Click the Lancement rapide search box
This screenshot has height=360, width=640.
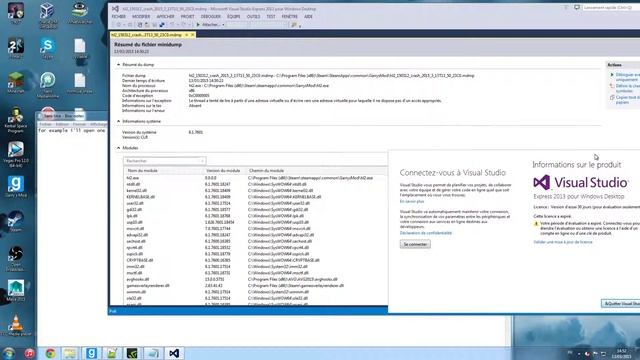pos(611,8)
